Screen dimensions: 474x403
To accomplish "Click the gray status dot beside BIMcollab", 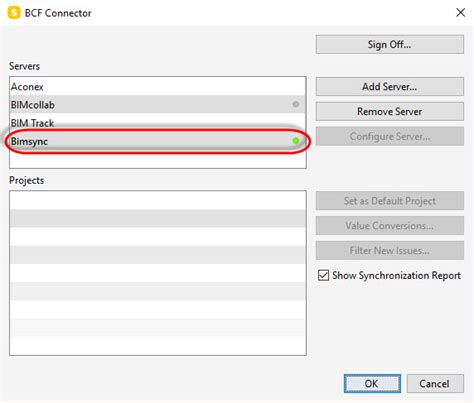I will pyautogui.click(x=296, y=104).
